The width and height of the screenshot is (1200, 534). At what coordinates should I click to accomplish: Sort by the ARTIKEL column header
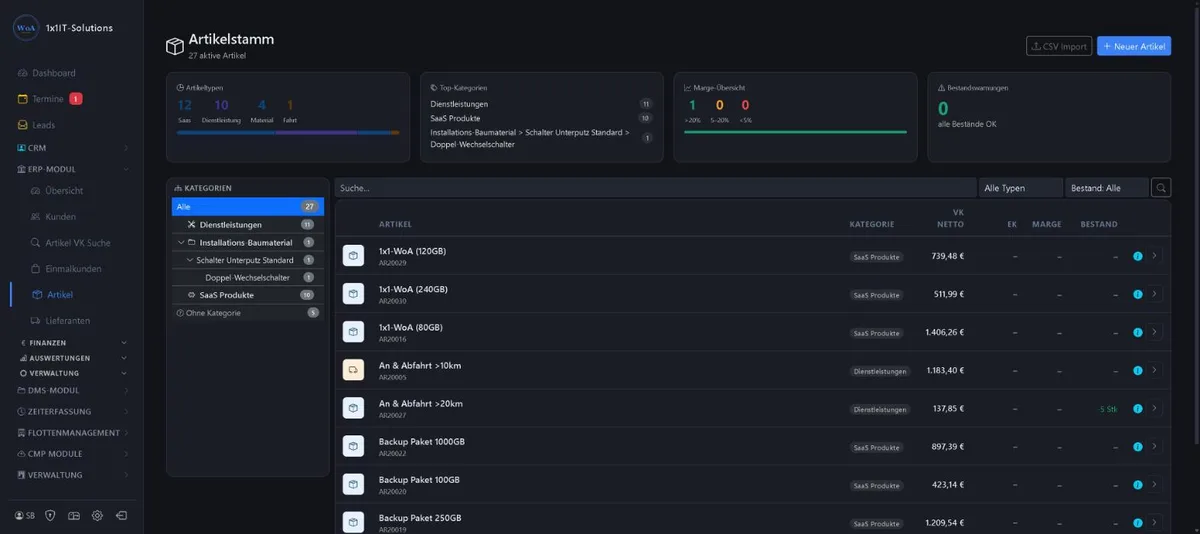[395, 224]
